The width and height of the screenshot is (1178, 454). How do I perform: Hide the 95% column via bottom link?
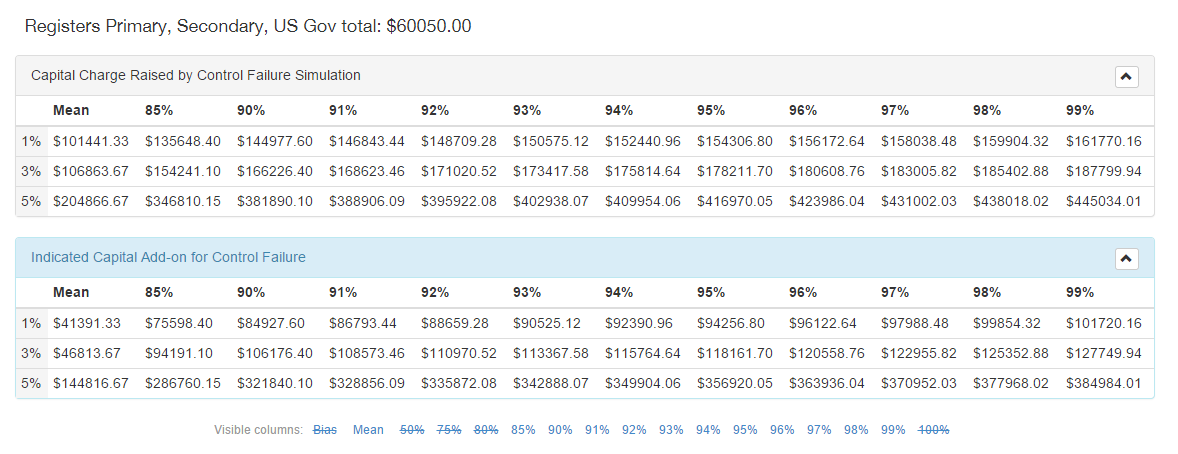(x=745, y=430)
